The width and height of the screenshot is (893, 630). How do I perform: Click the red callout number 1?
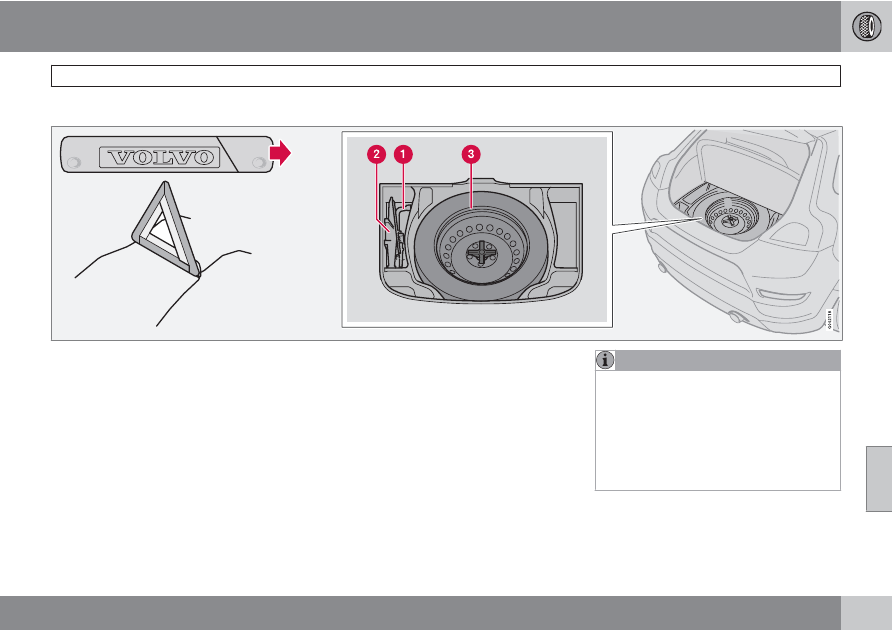(403, 154)
